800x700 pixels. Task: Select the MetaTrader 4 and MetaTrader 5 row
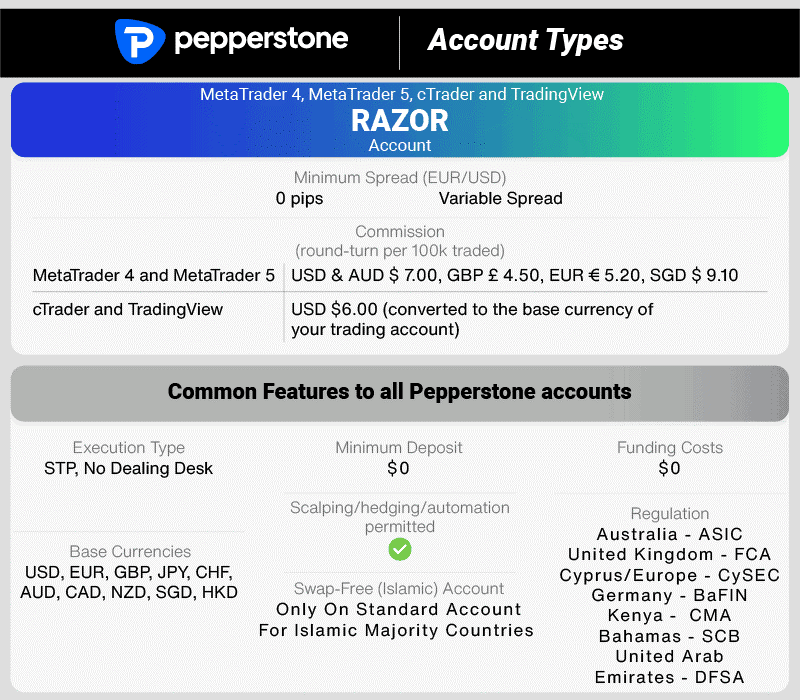pyautogui.click(x=154, y=274)
